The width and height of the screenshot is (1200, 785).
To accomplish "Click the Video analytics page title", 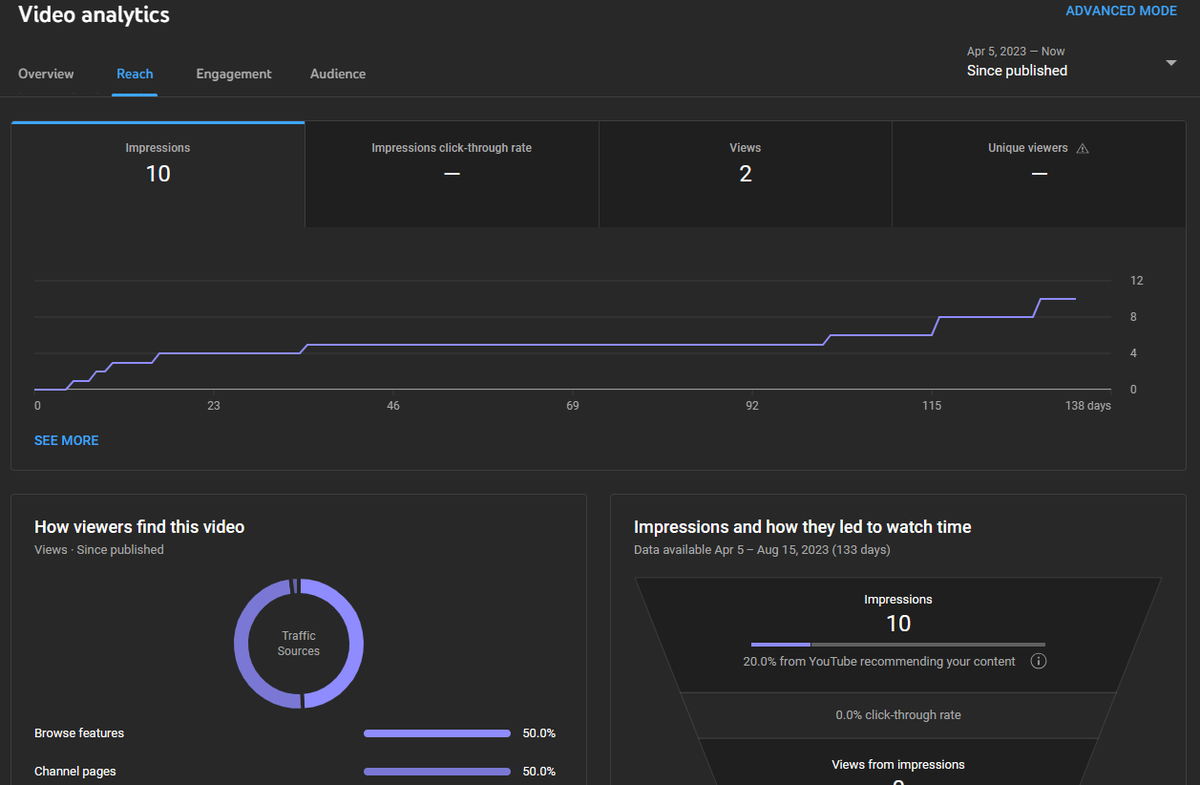I will pos(94,14).
